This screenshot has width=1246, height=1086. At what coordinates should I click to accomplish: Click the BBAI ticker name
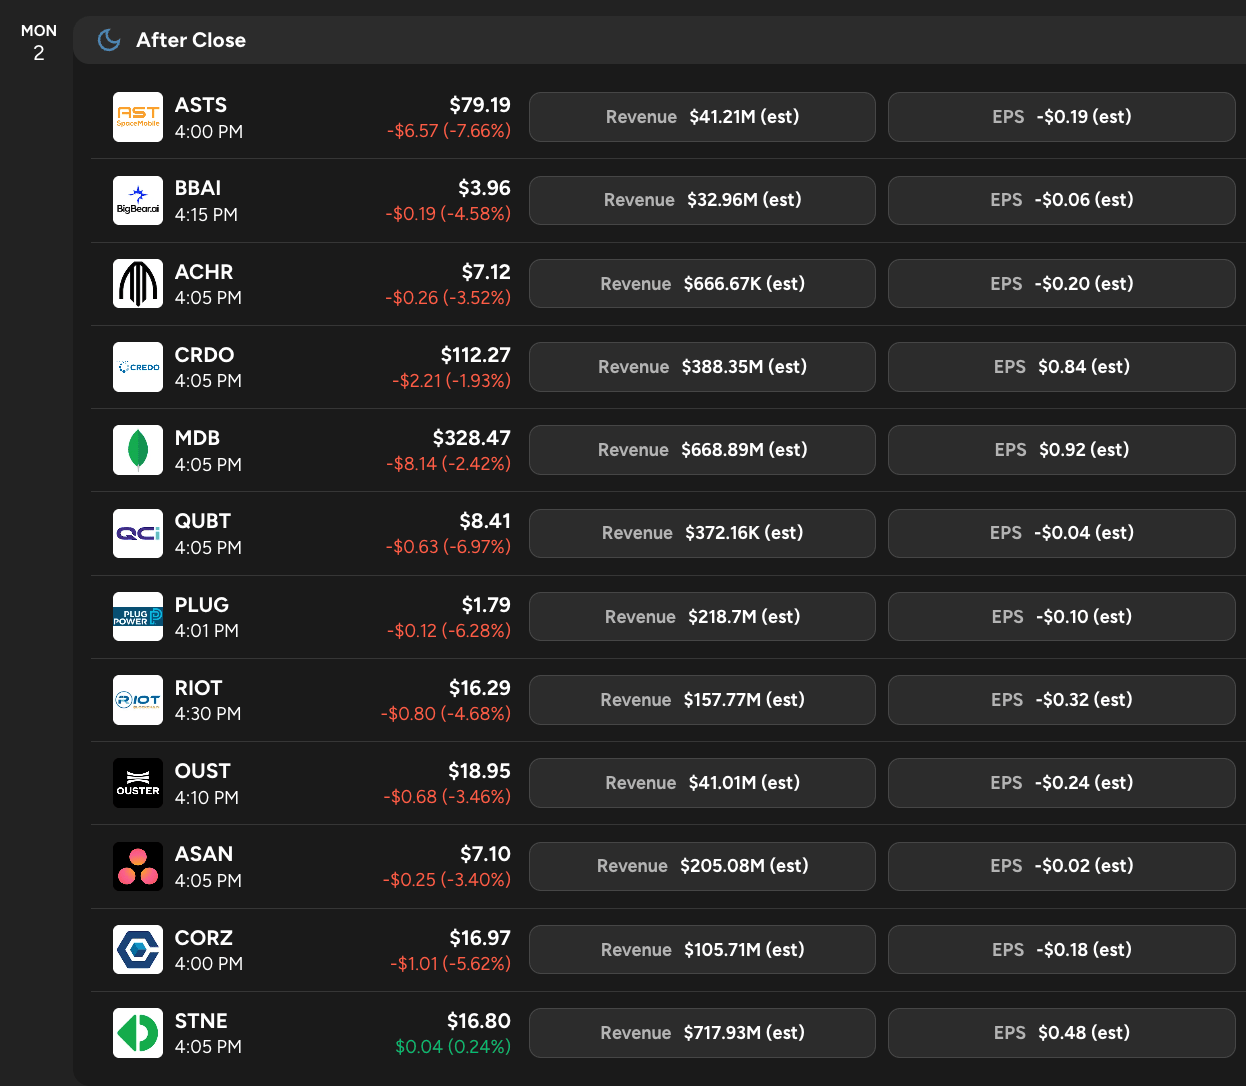pos(198,188)
